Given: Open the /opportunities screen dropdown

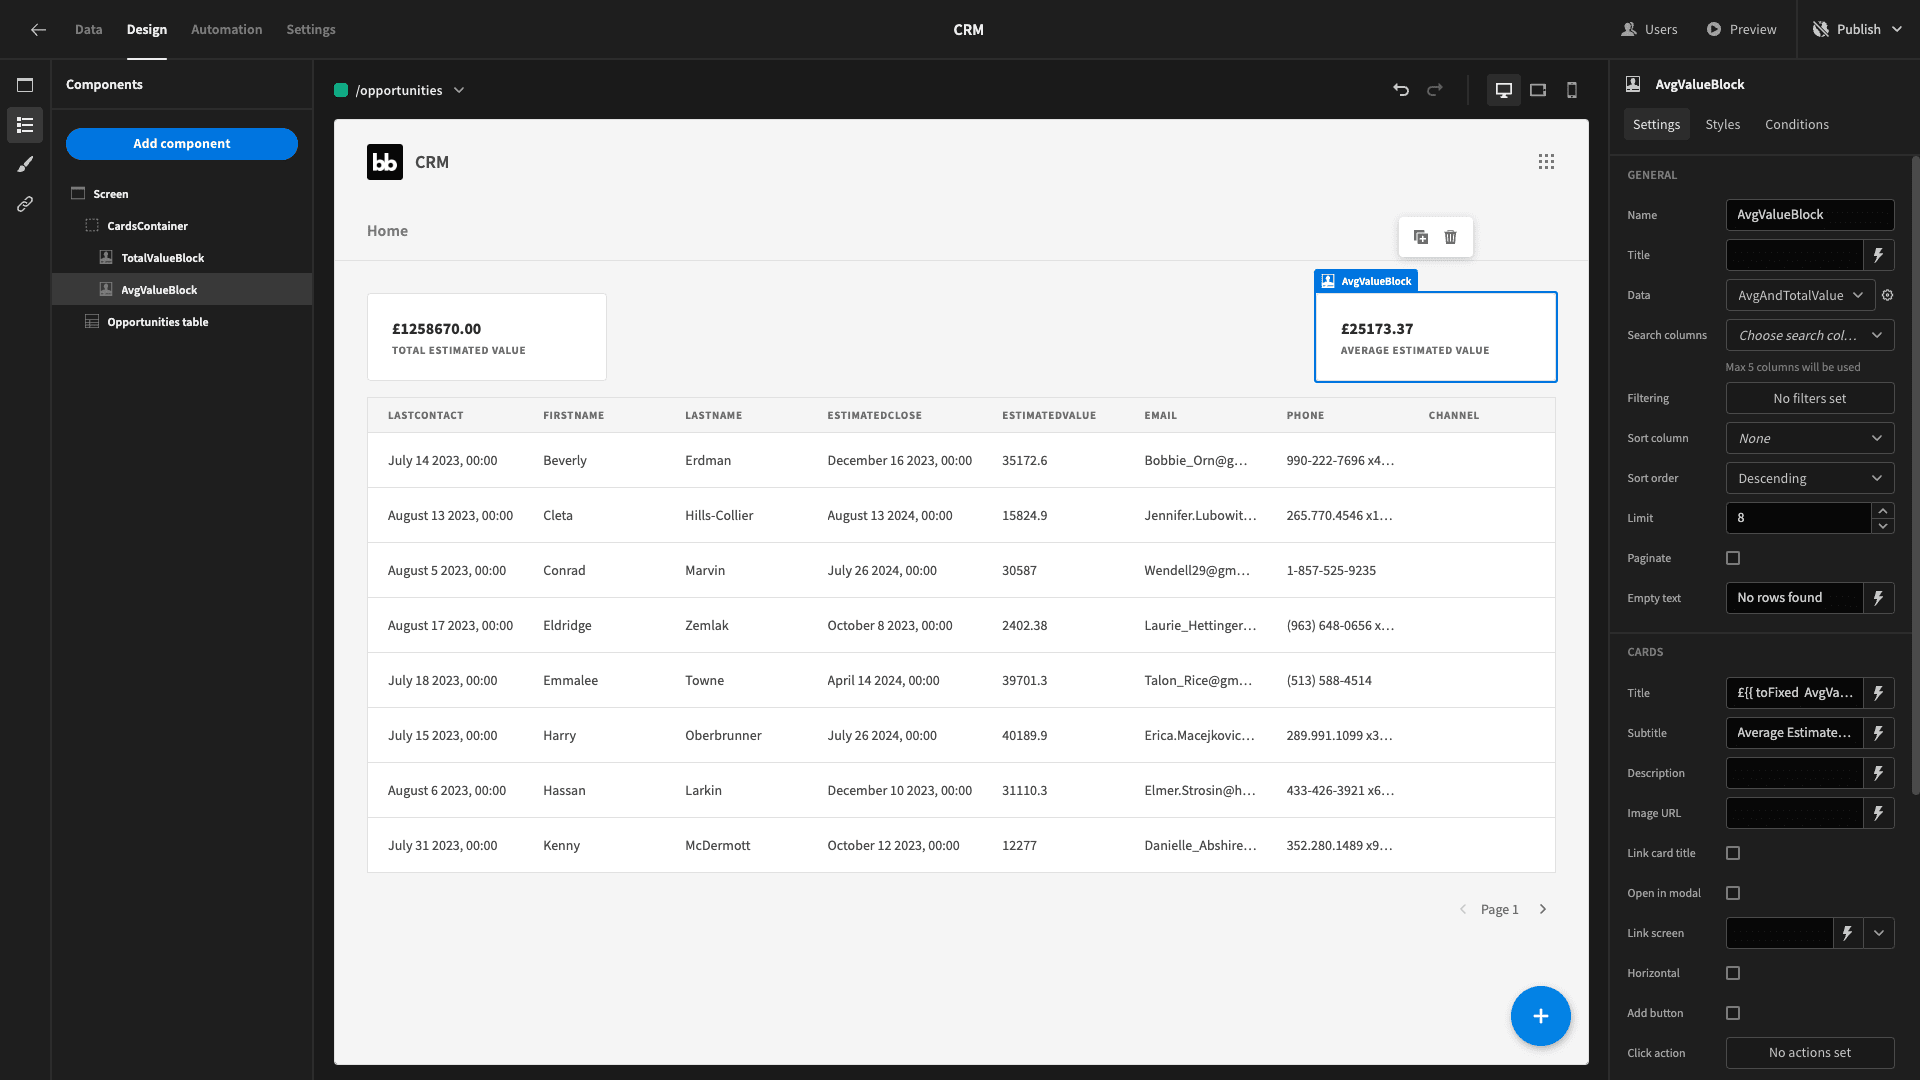Looking at the screenshot, I should point(400,90).
